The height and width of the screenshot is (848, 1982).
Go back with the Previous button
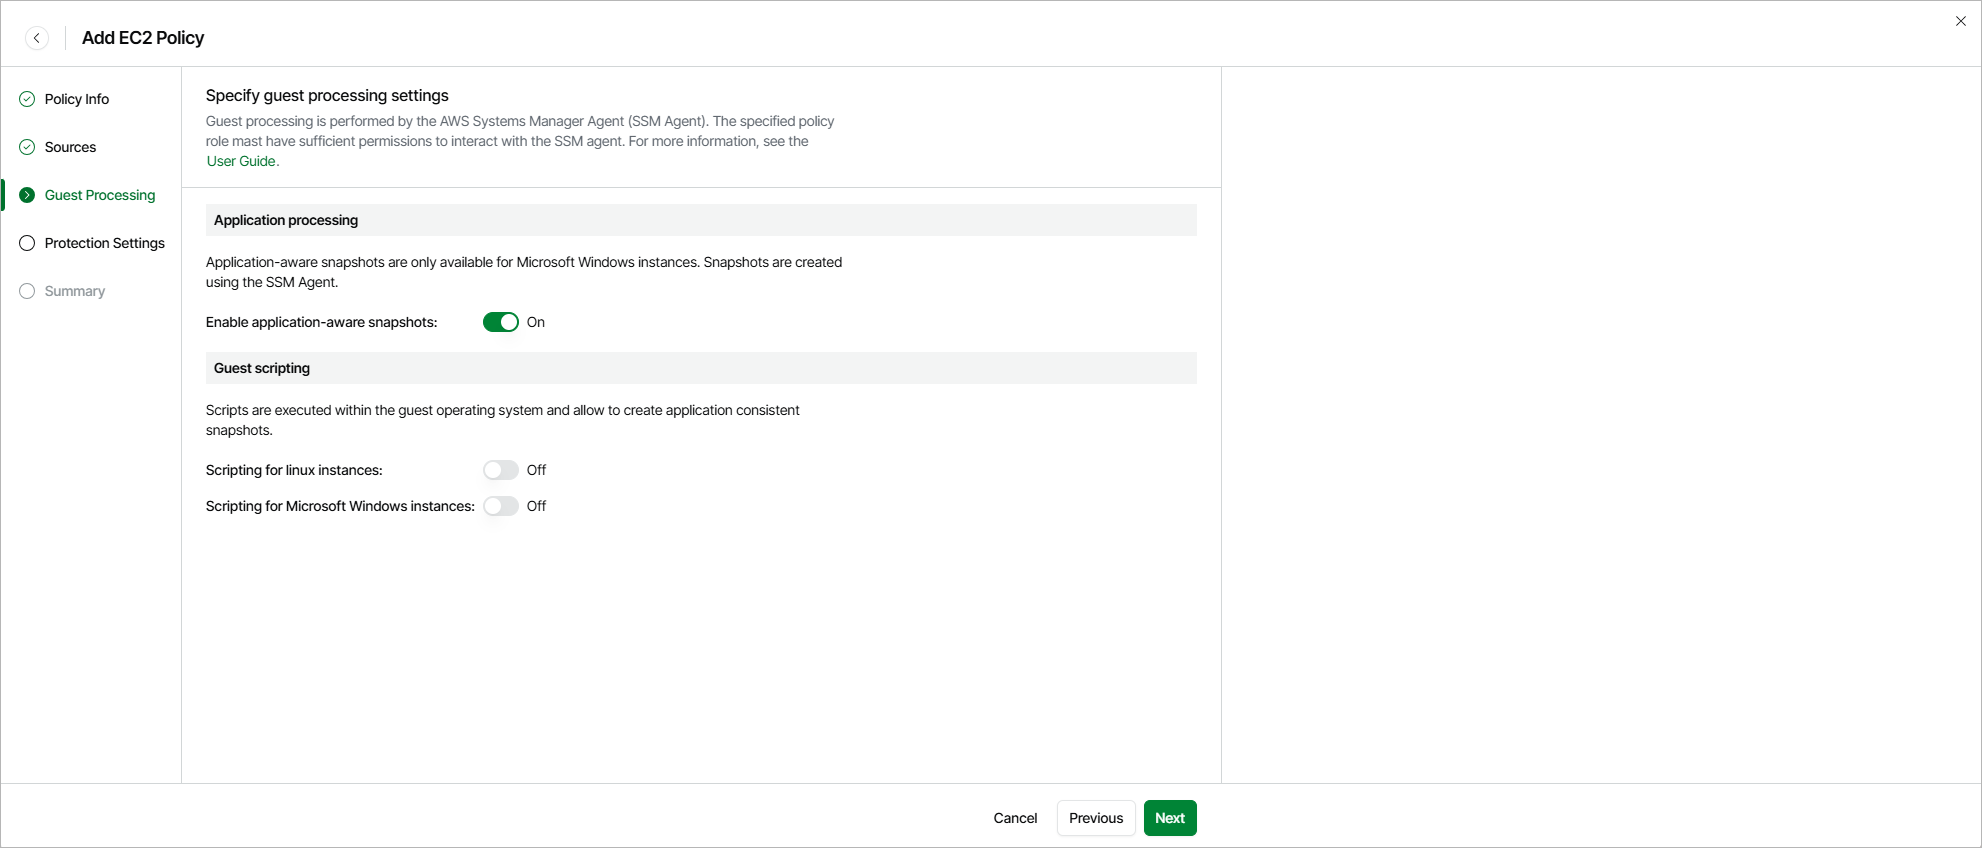tap(1095, 818)
